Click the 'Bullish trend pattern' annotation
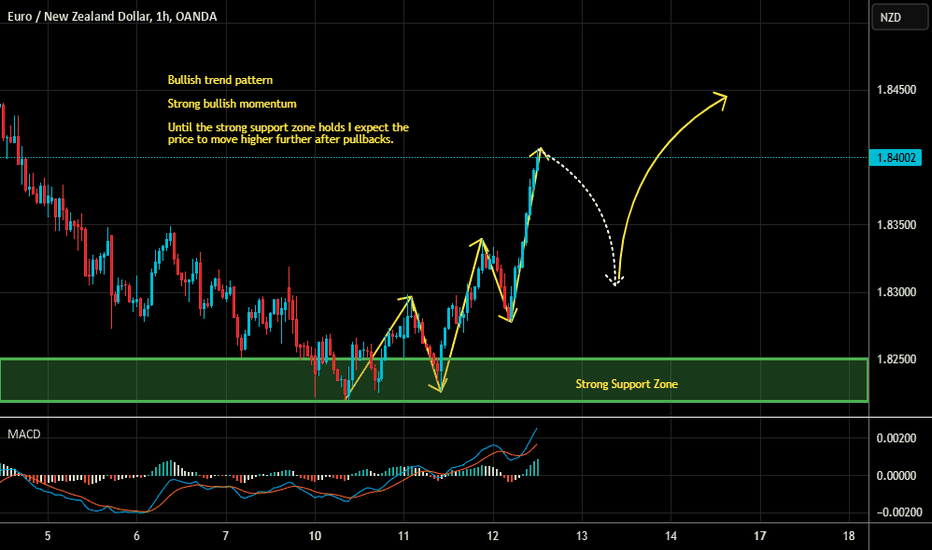The image size is (932, 550). pos(220,80)
